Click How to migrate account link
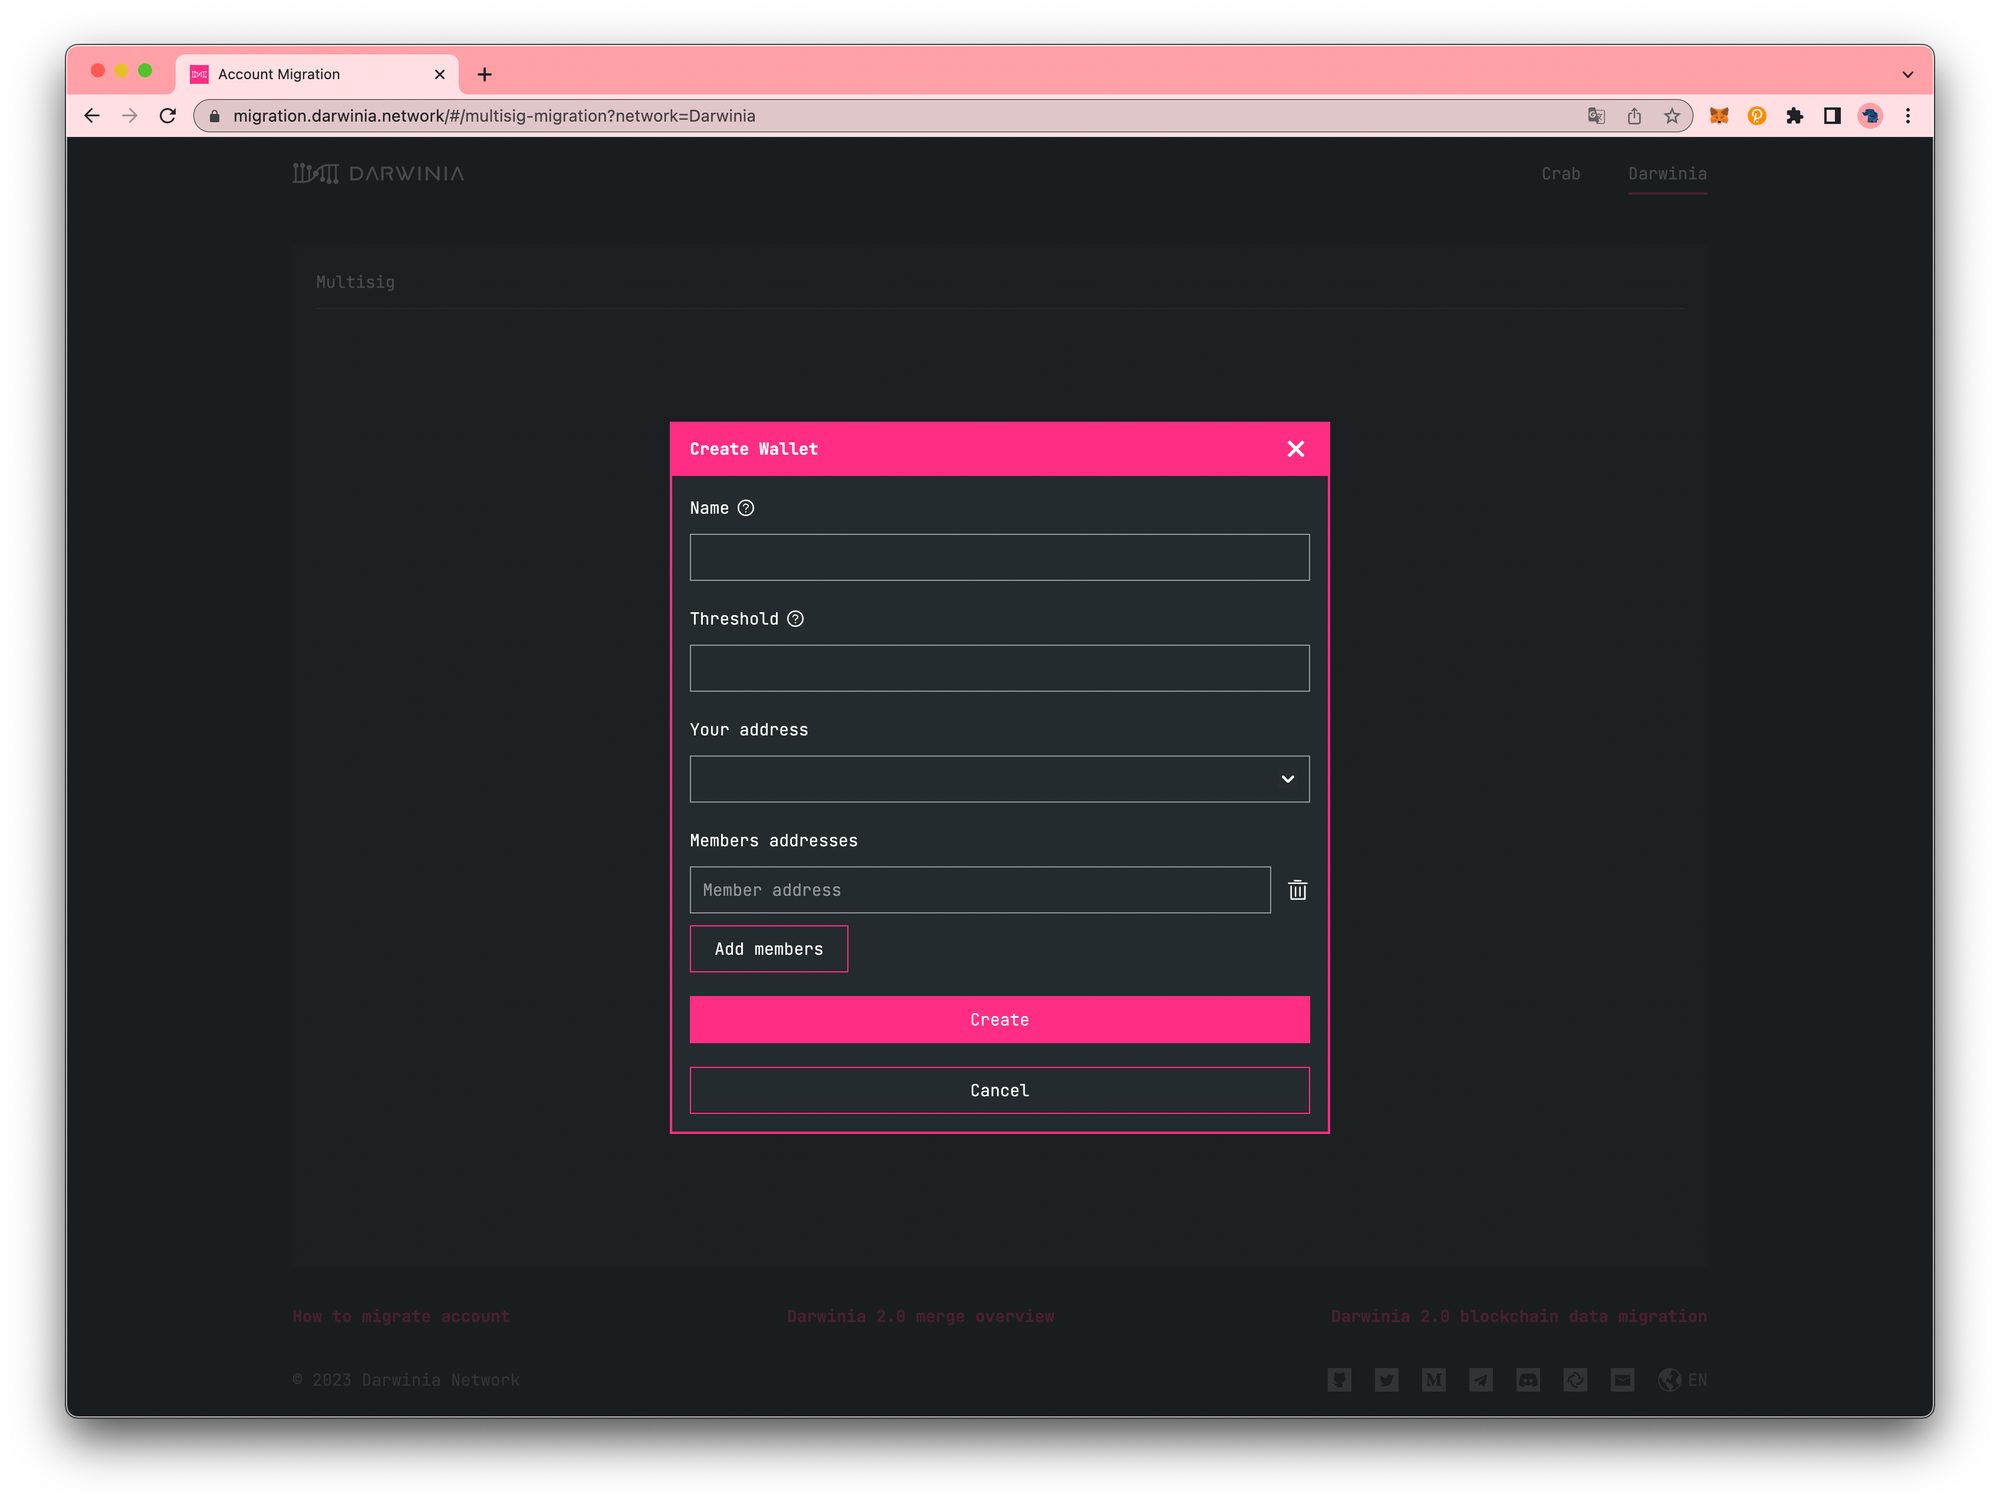2000x1505 pixels. coord(402,1314)
